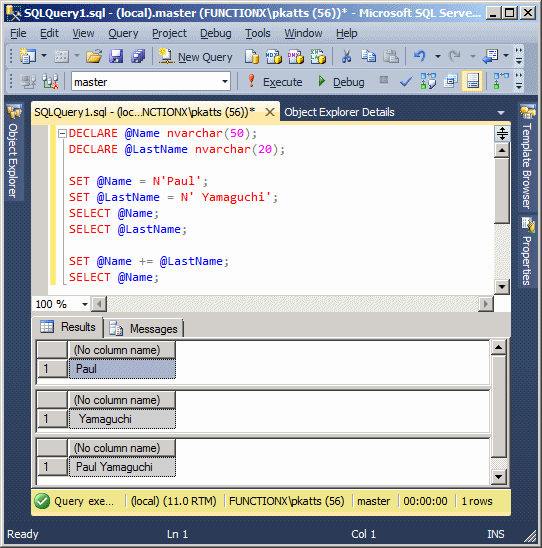Open the Redo history dropdown arrow
542x548 pixels.
click(472, 56)
